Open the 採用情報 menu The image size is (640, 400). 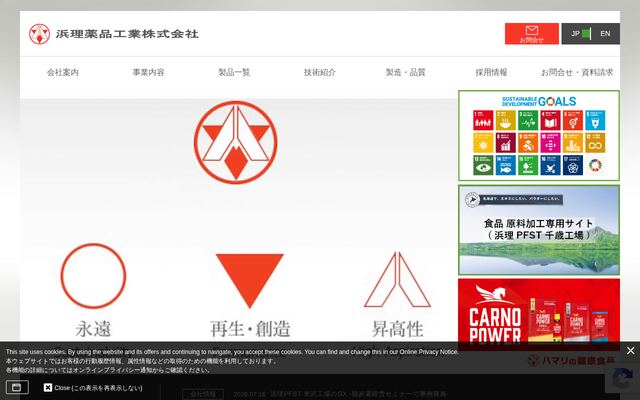[491, 72]
